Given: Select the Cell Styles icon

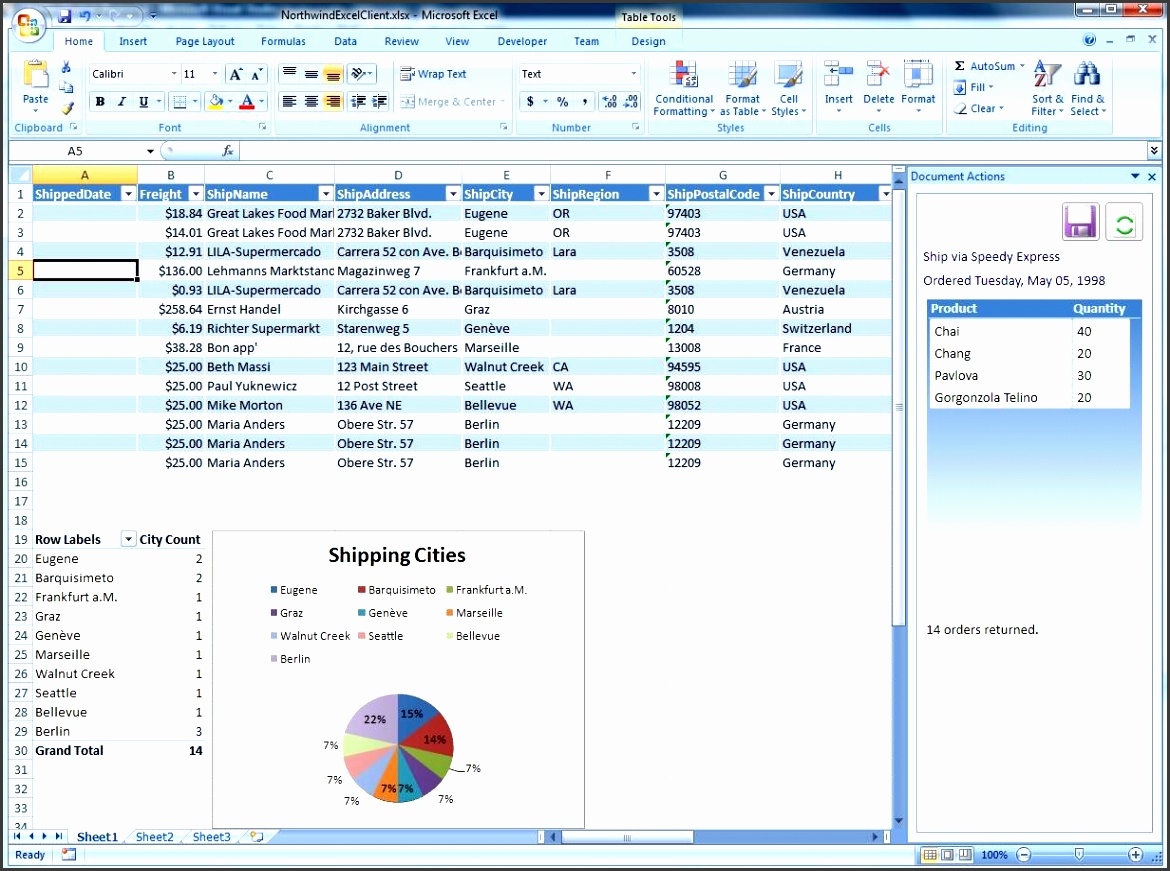Looking at the screenshot, I should coord(789,88).
